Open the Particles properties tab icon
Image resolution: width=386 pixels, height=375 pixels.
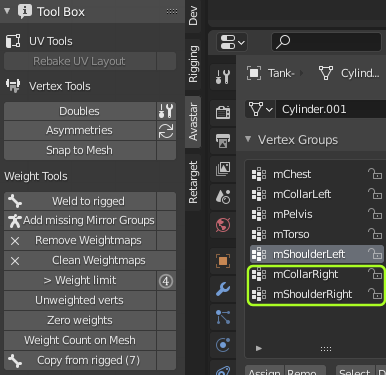click(223, 317)
